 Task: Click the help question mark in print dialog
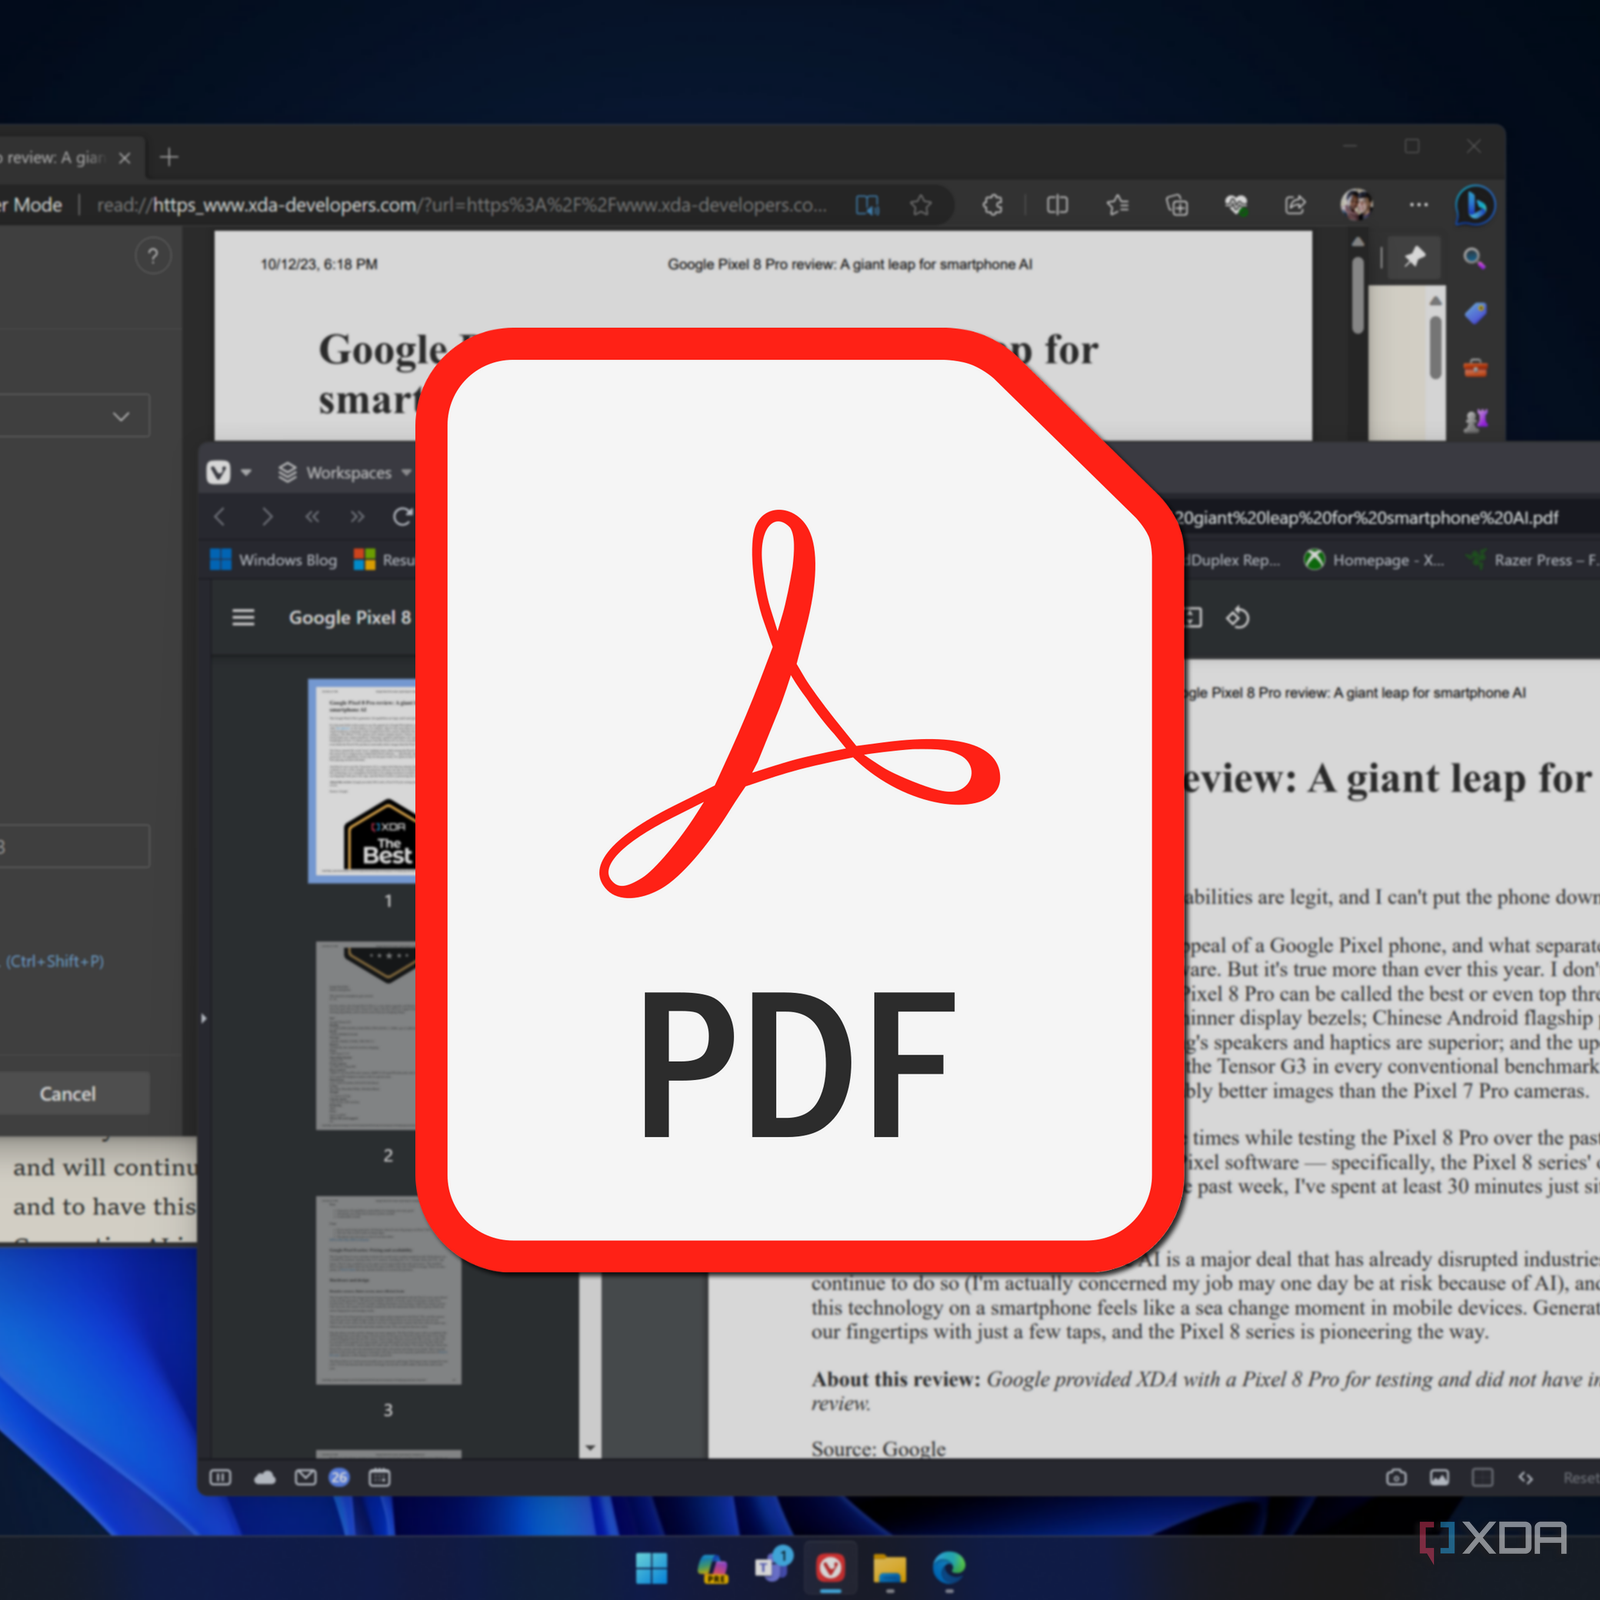(153, 256)
